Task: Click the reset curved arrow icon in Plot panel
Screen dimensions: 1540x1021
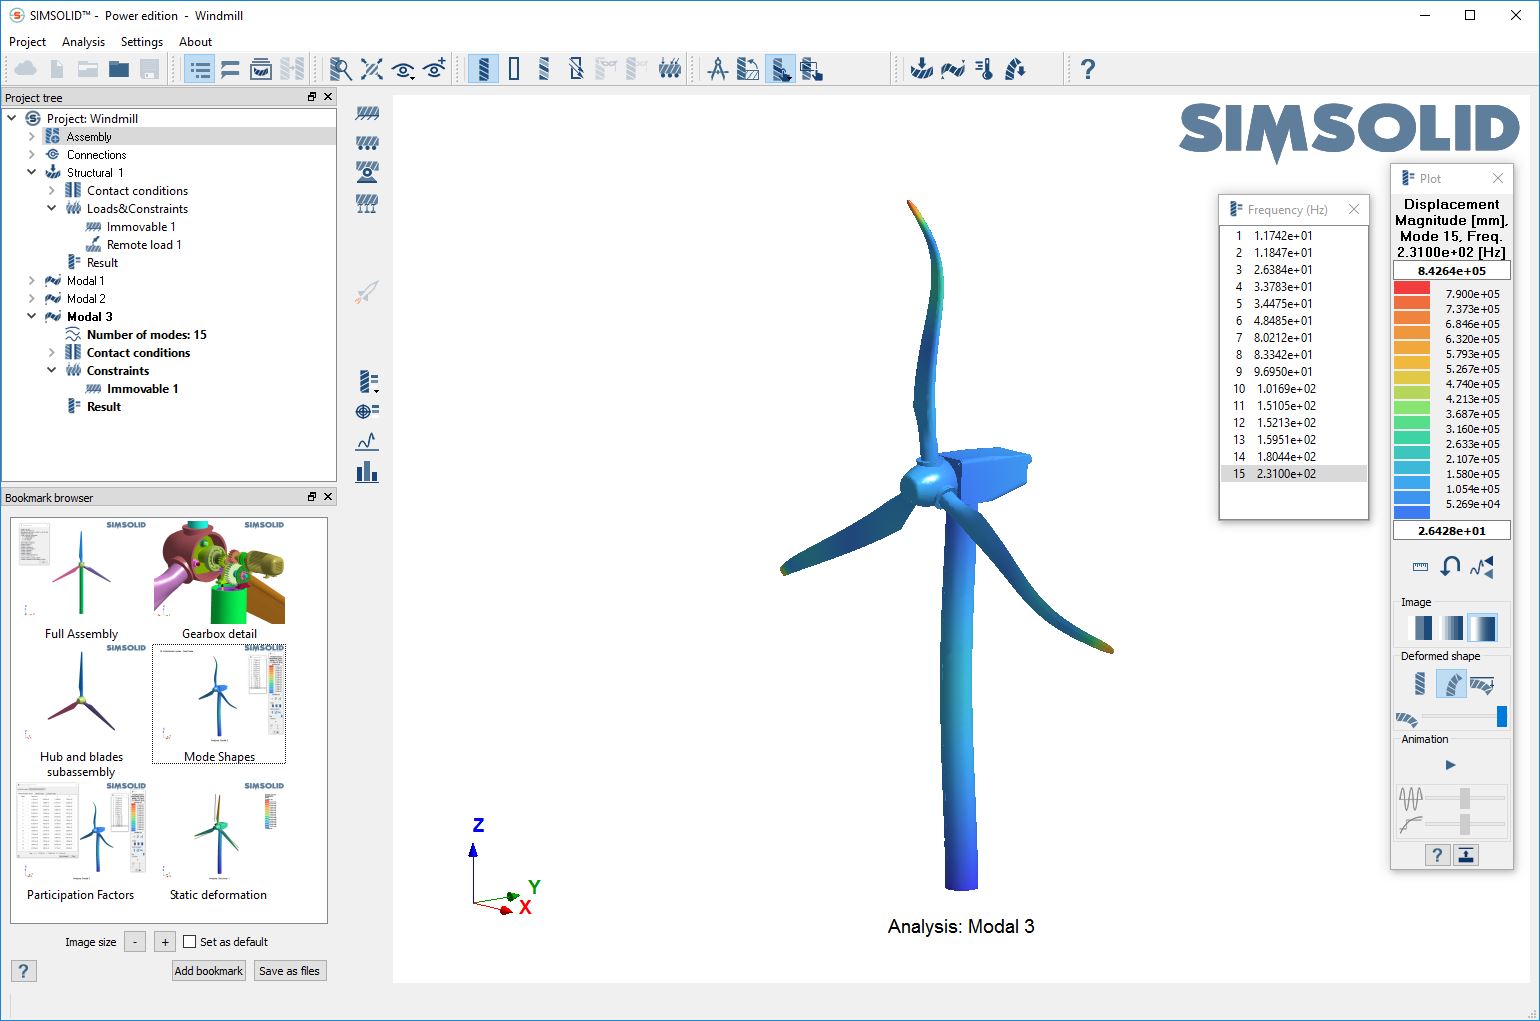Action: tap(1450, 567)
